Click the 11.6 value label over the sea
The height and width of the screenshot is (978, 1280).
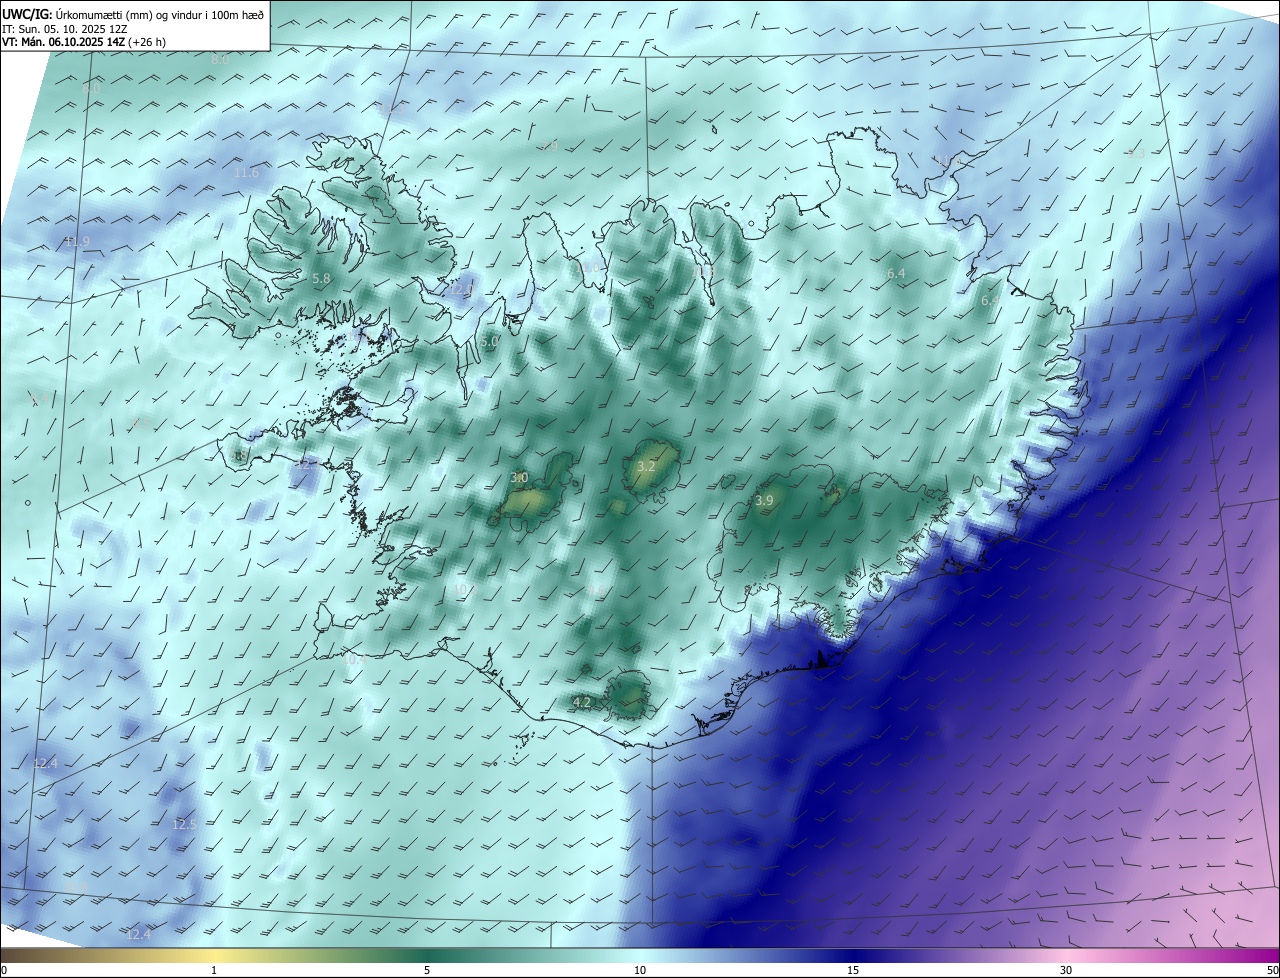coord(246,173)
